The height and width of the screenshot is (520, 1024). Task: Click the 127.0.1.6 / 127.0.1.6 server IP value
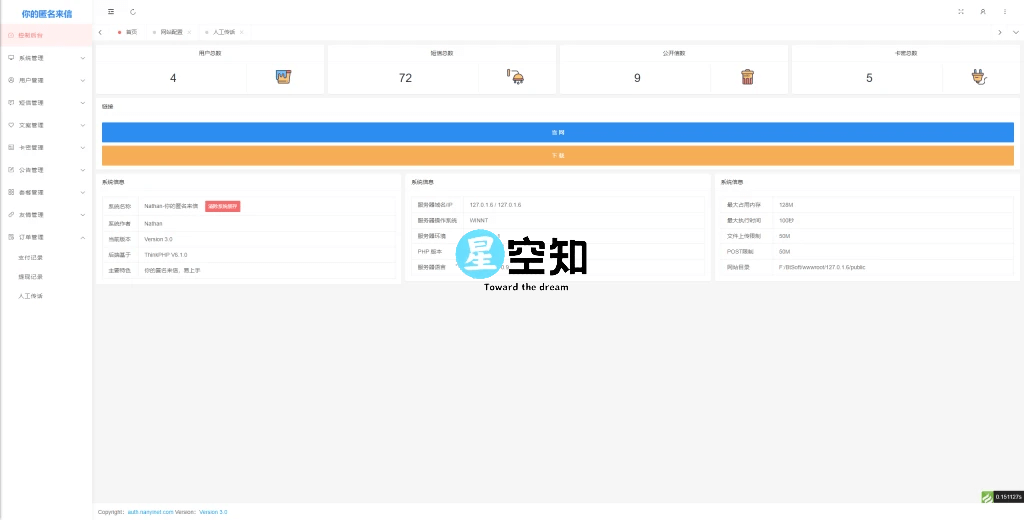[x=495, y=205]
